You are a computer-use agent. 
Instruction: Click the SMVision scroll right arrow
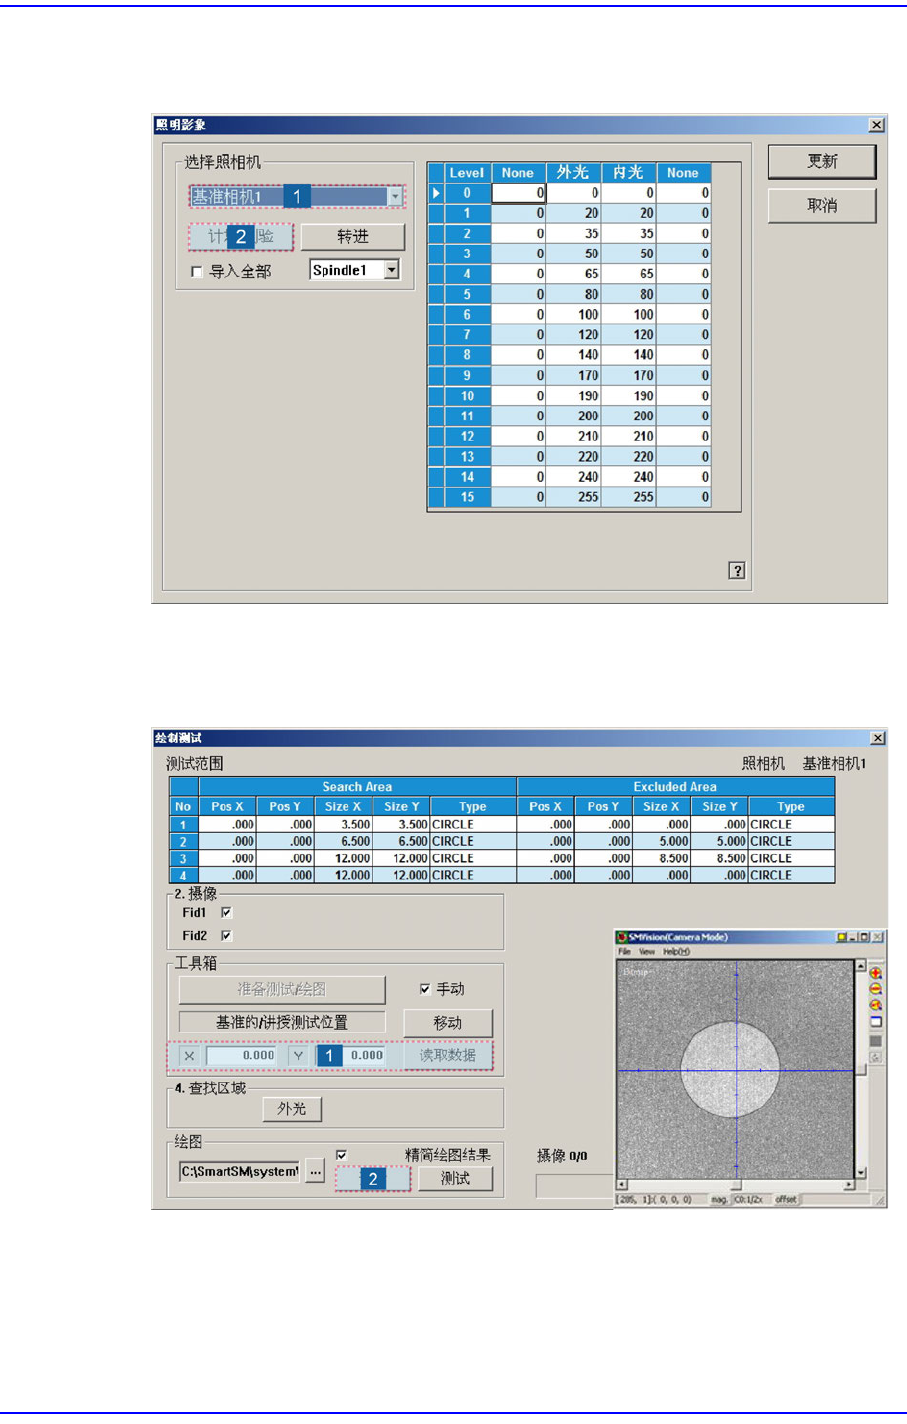tap(850, 1185)
